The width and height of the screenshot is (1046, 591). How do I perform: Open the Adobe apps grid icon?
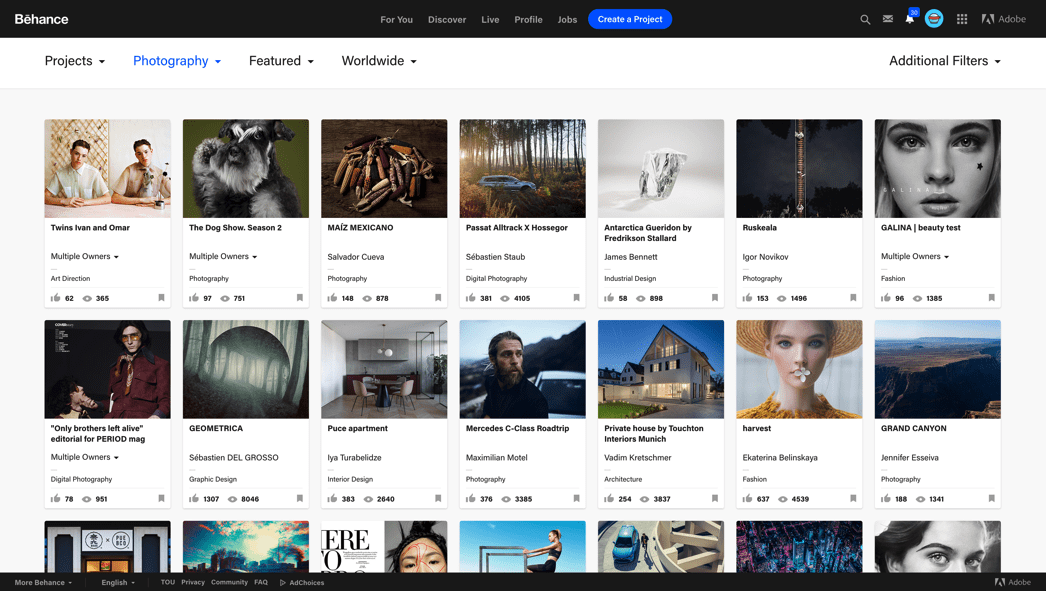(962, 19)
